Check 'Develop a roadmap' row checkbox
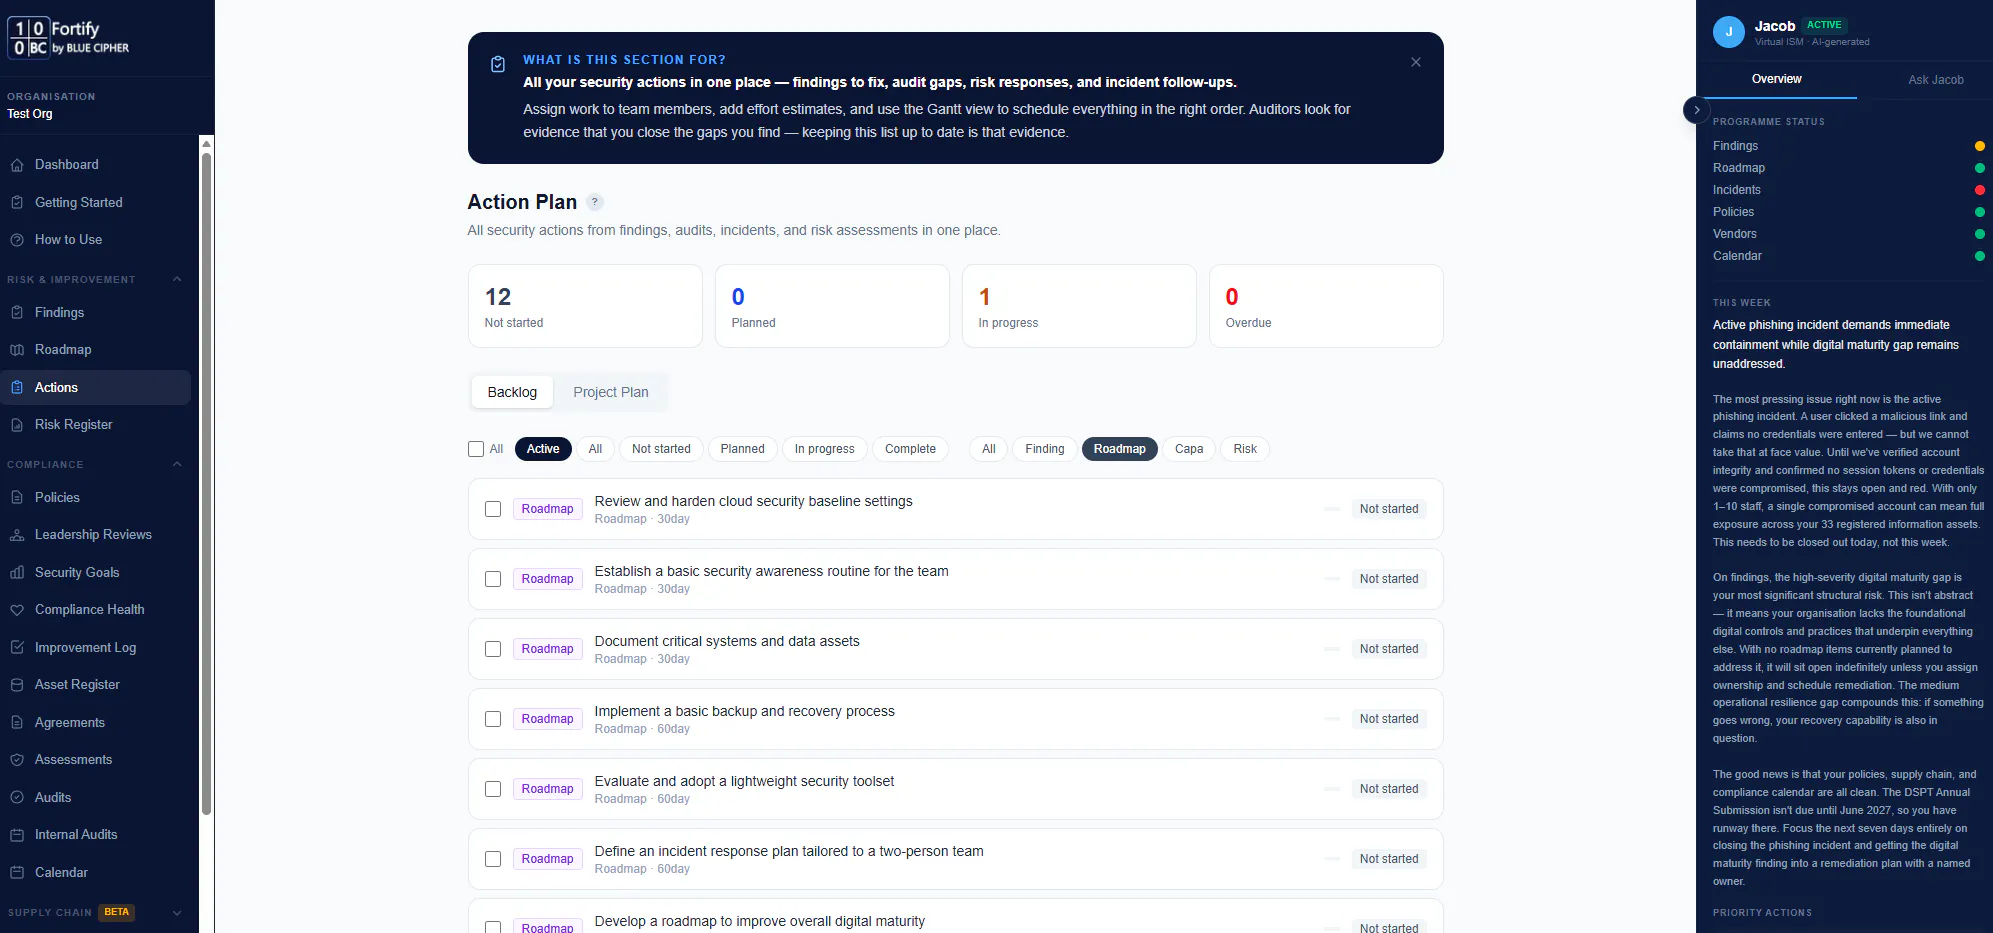 (493, 928)
